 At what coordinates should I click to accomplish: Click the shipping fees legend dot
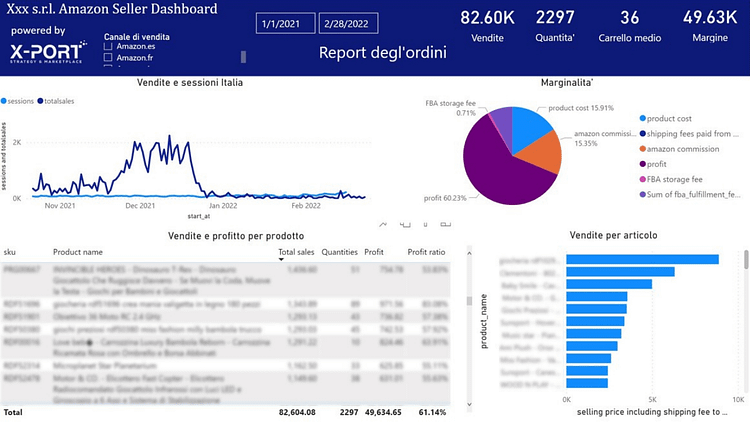pos(642,133)
